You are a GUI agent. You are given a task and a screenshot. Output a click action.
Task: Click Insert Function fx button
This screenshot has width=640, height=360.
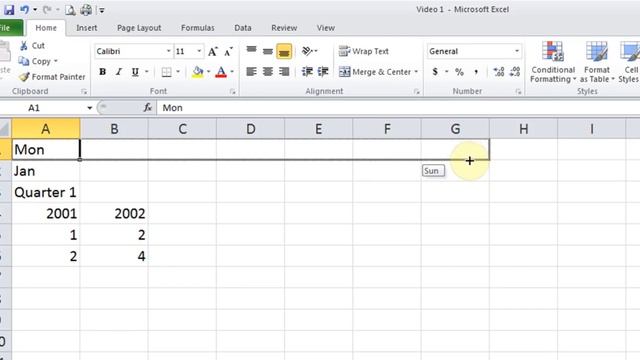pos(147,108)
